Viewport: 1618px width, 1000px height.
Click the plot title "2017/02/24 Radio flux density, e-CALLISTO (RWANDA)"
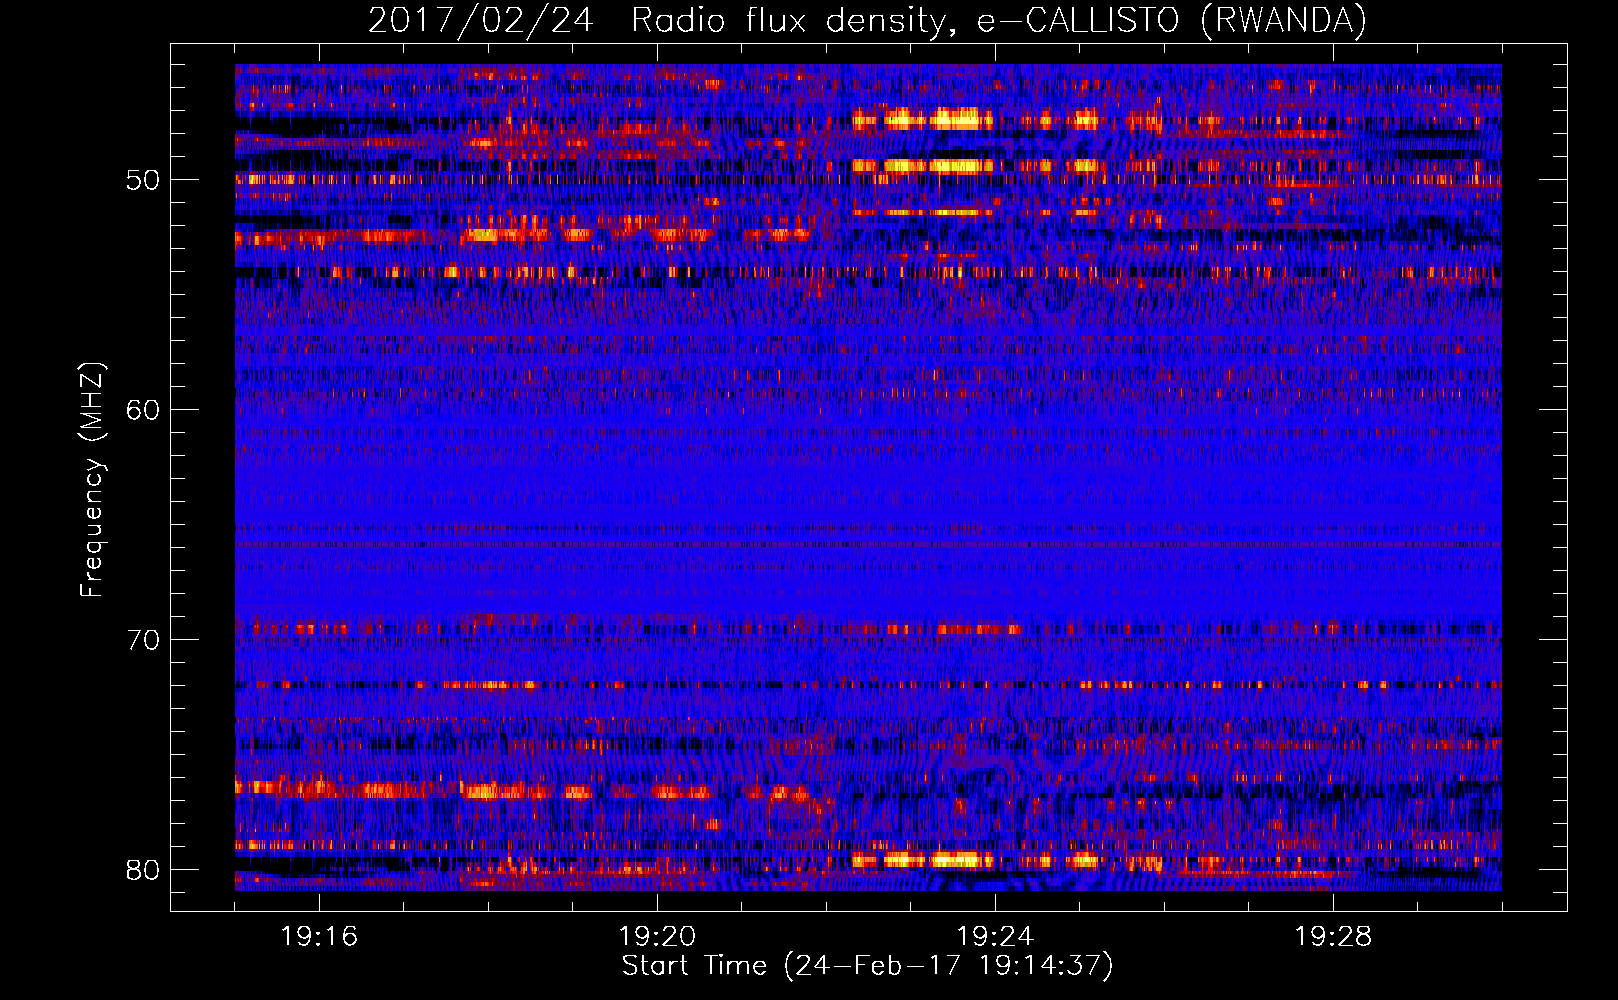[x=867, y=20]
